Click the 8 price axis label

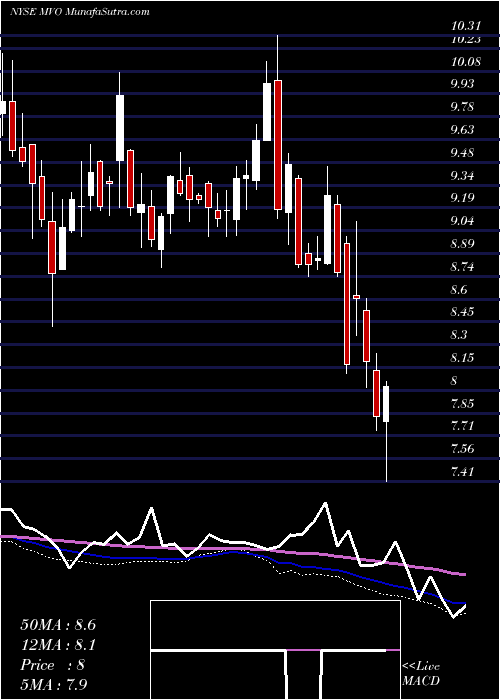[454, 381]
